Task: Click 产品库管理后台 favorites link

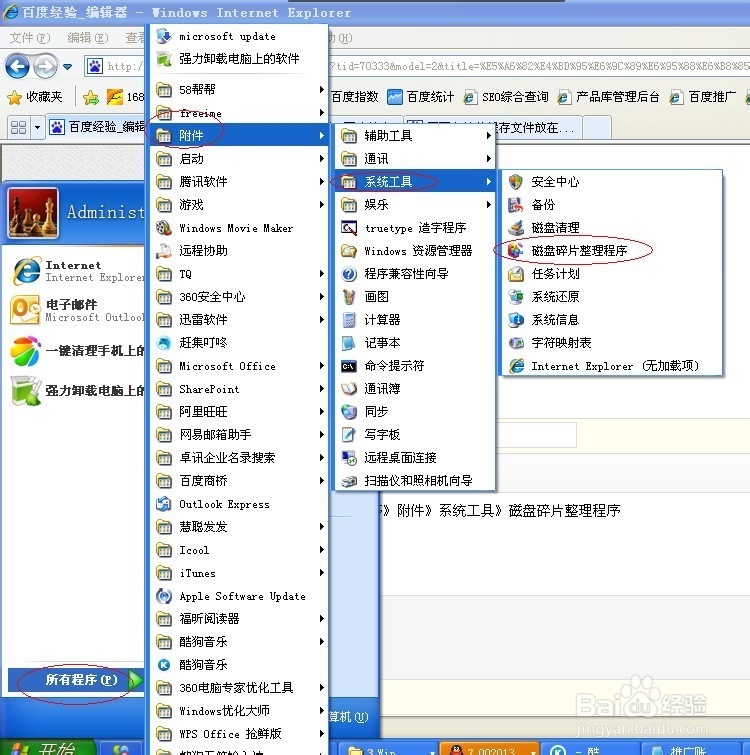Action: tap(608, 97)
